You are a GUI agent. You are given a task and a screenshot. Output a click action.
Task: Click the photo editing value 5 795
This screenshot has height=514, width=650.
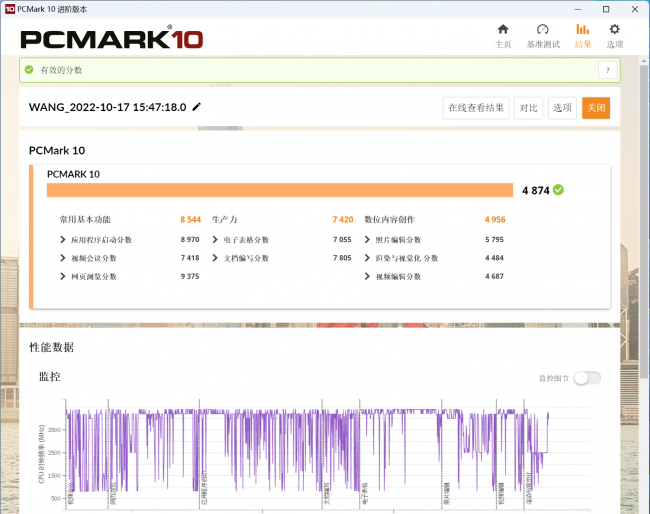(x=494, y=240)
